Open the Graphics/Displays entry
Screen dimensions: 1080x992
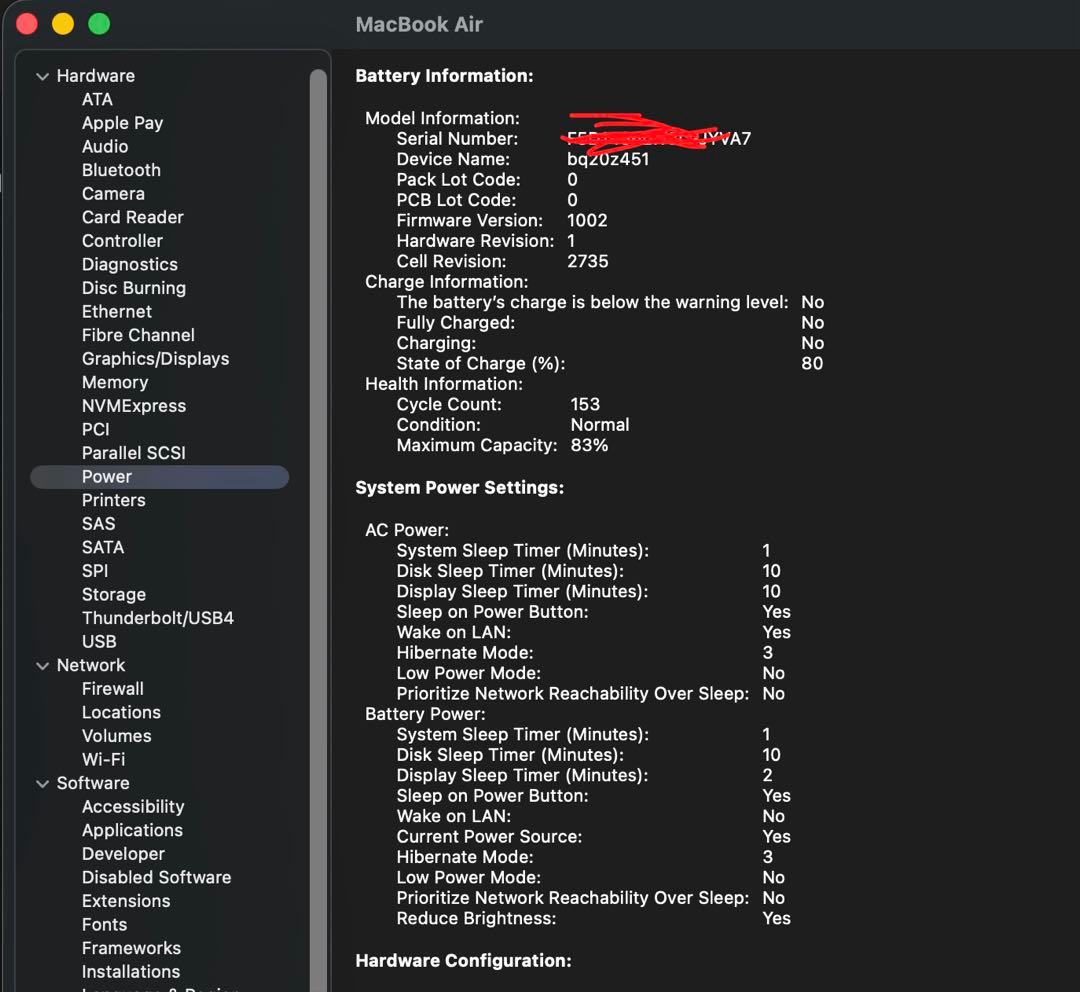[x=155, y=359]
